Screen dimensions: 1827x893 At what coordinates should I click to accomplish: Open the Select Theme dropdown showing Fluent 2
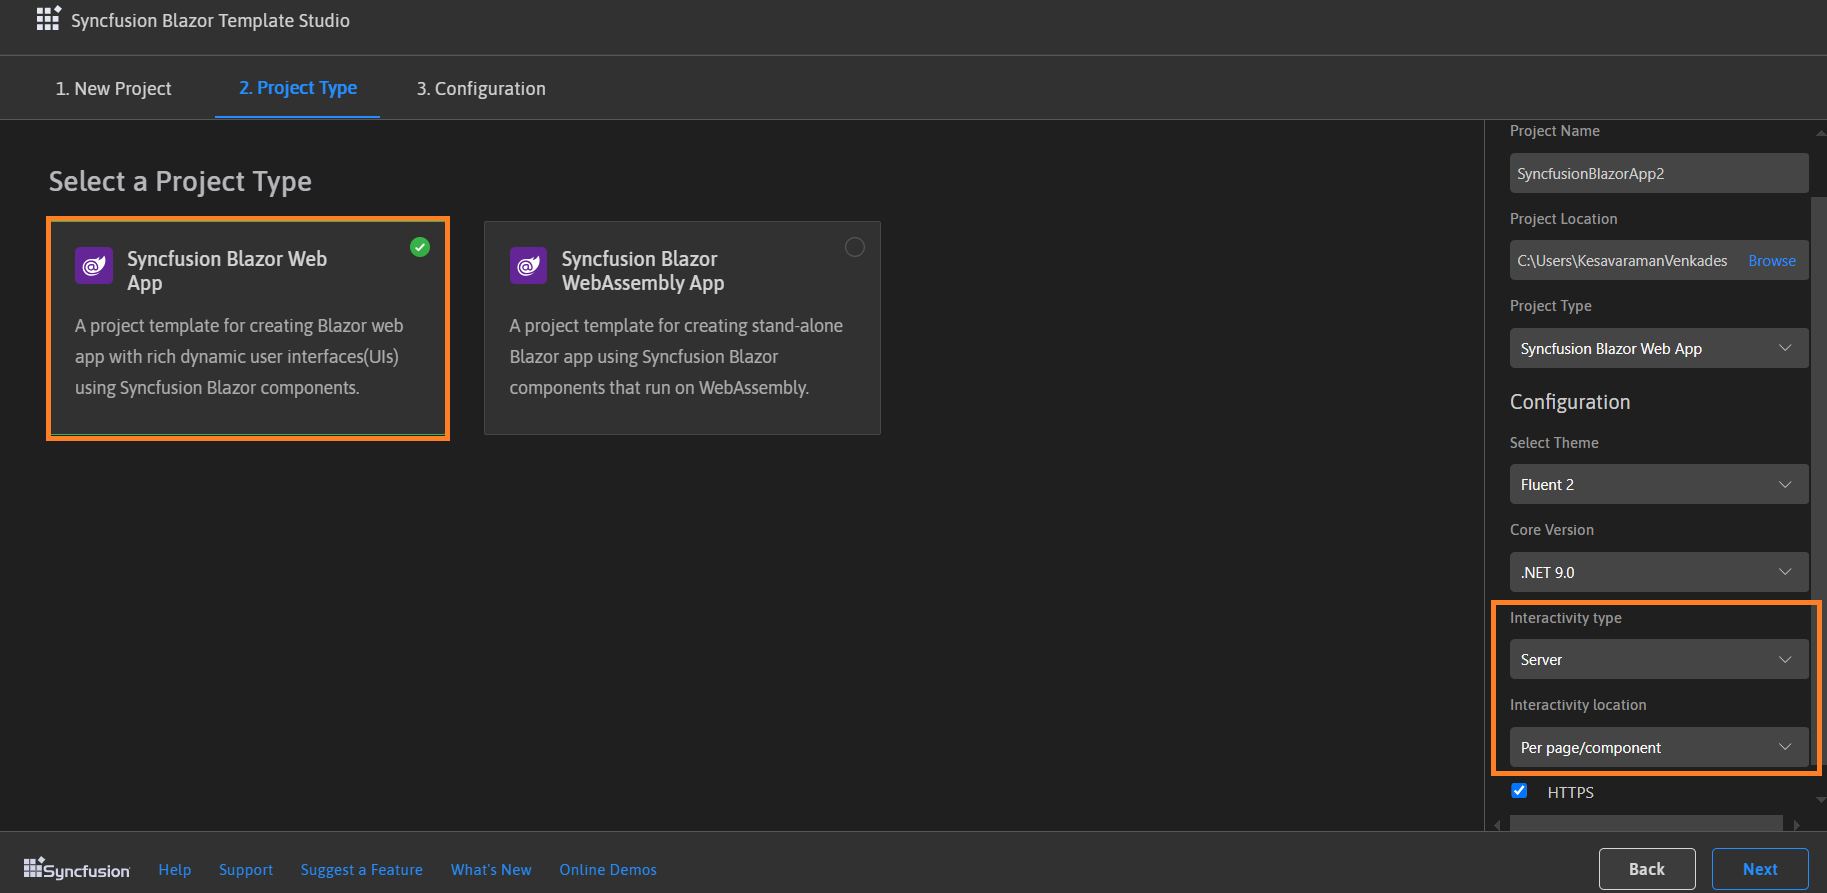[x=1659, y=484]
